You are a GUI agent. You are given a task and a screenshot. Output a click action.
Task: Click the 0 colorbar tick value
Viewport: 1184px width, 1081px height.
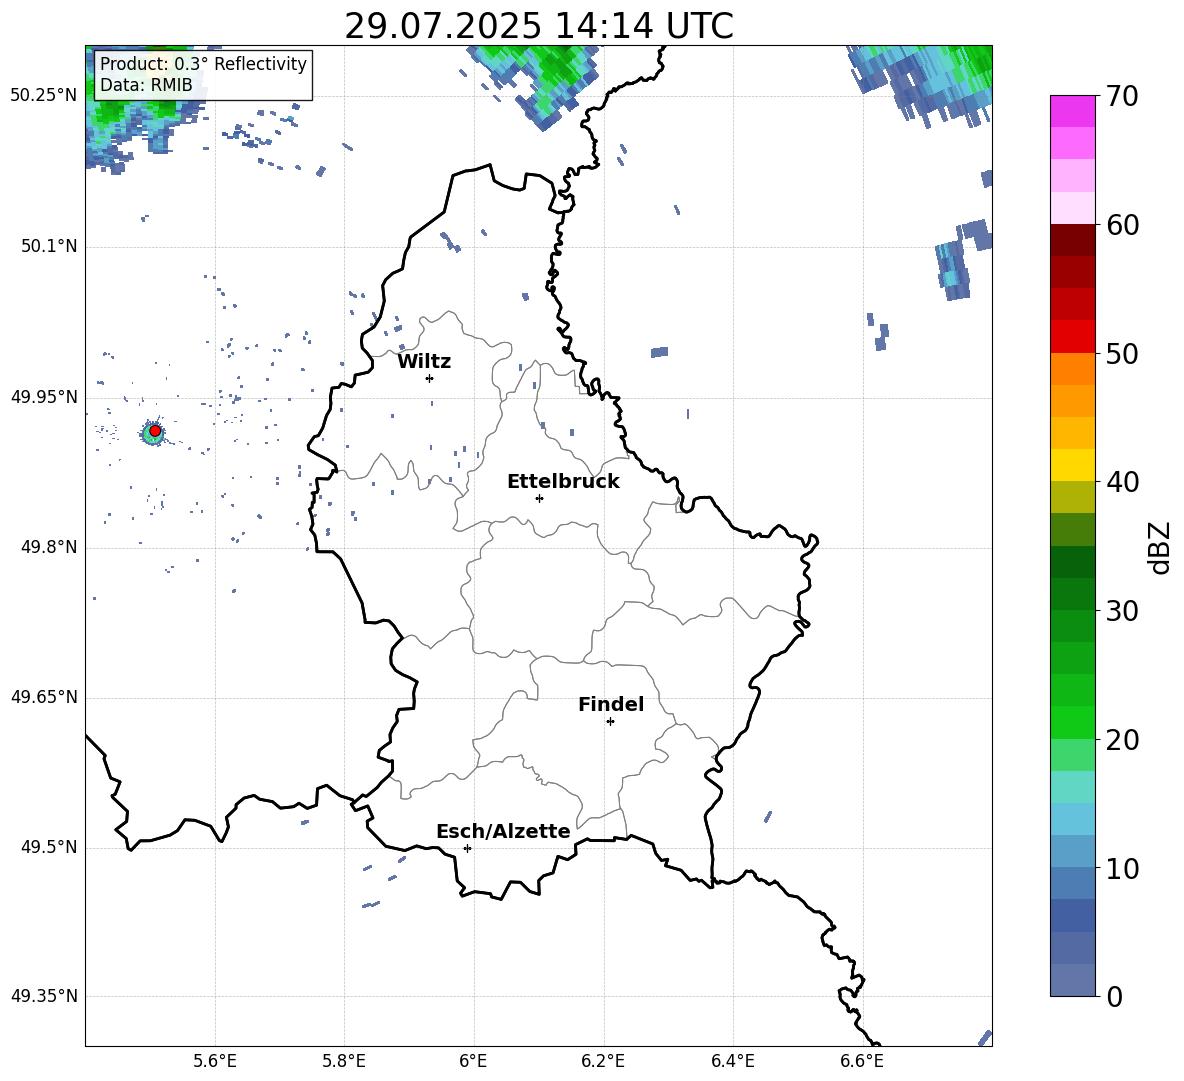coord(1114,996)
